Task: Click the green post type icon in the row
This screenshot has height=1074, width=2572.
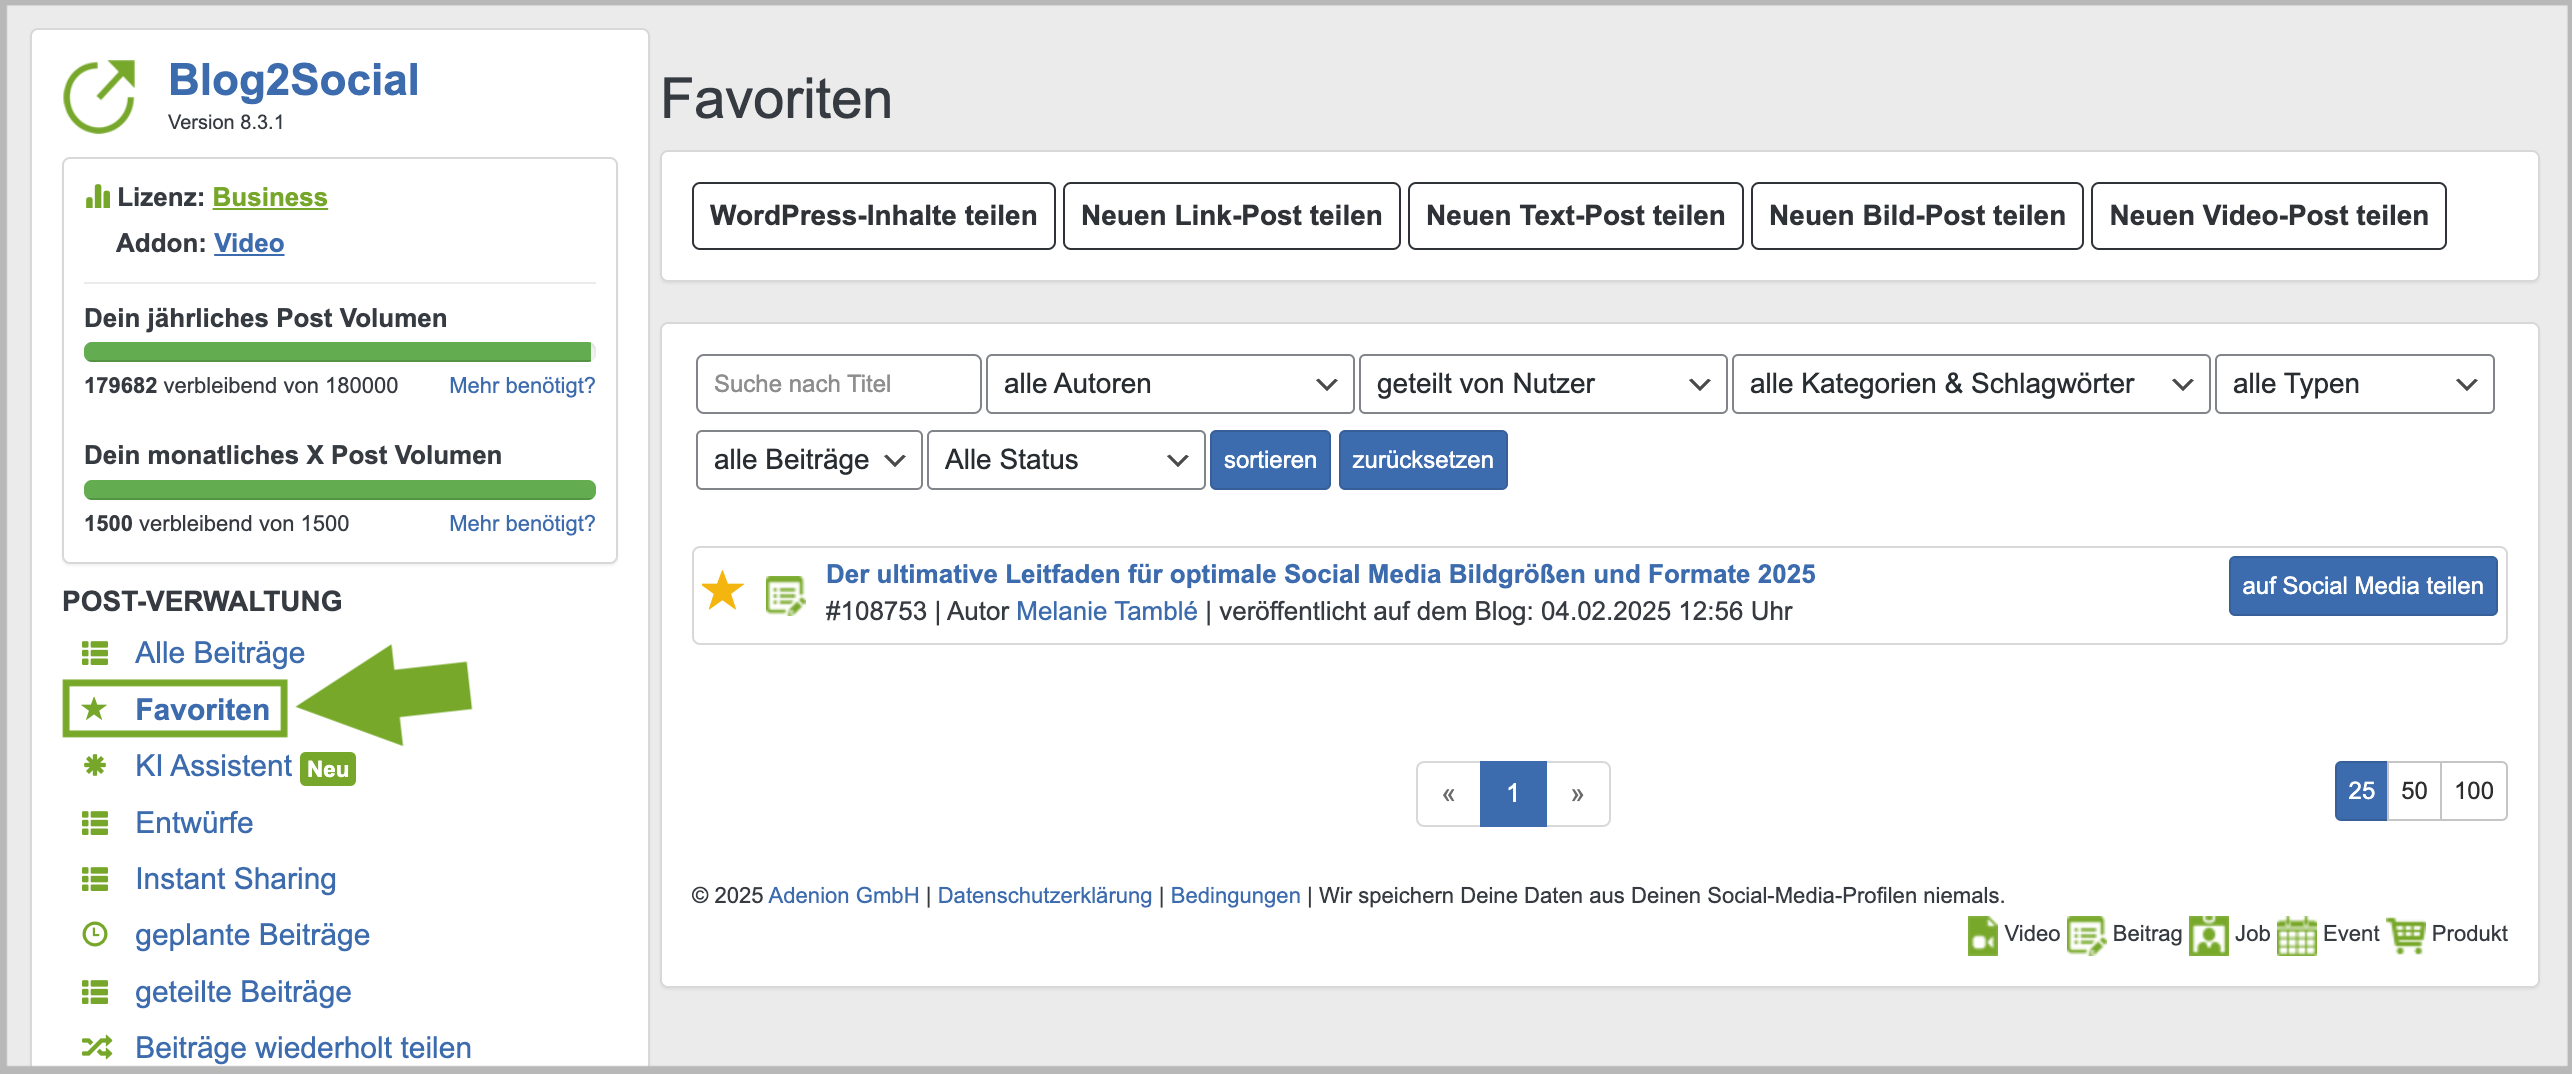Action: (x=785, y=595)
